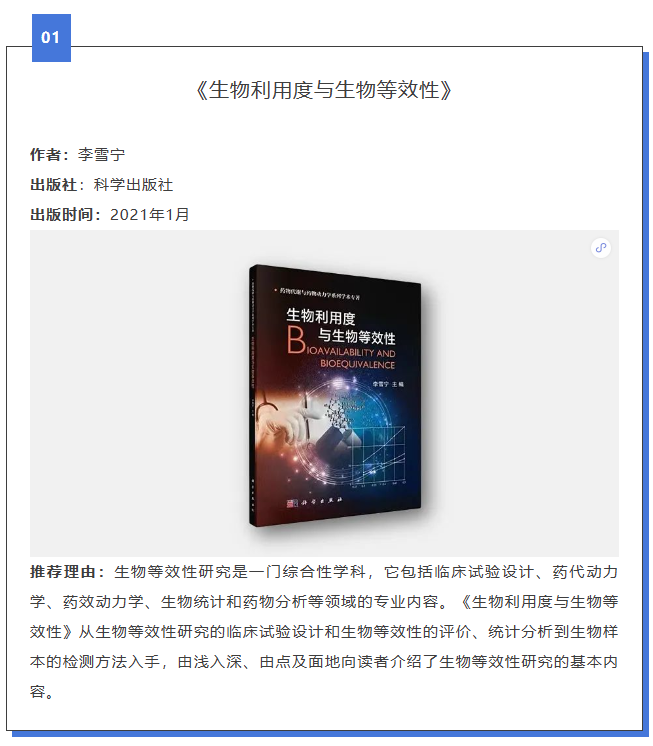This screenshot has width=653, height=746.
Task: Click the BIOEQUIVALENCE text on the cover
Action: pos(358,364)
